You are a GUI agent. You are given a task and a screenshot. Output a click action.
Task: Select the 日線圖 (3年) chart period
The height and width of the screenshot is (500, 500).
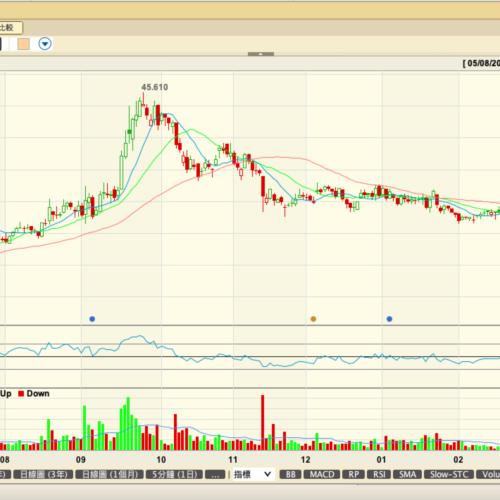(x=43, y=474)
